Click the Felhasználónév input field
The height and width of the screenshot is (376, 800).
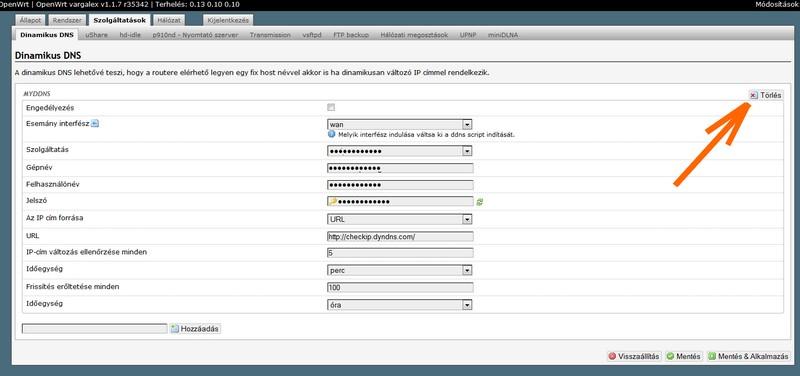(x=400, y=185)
